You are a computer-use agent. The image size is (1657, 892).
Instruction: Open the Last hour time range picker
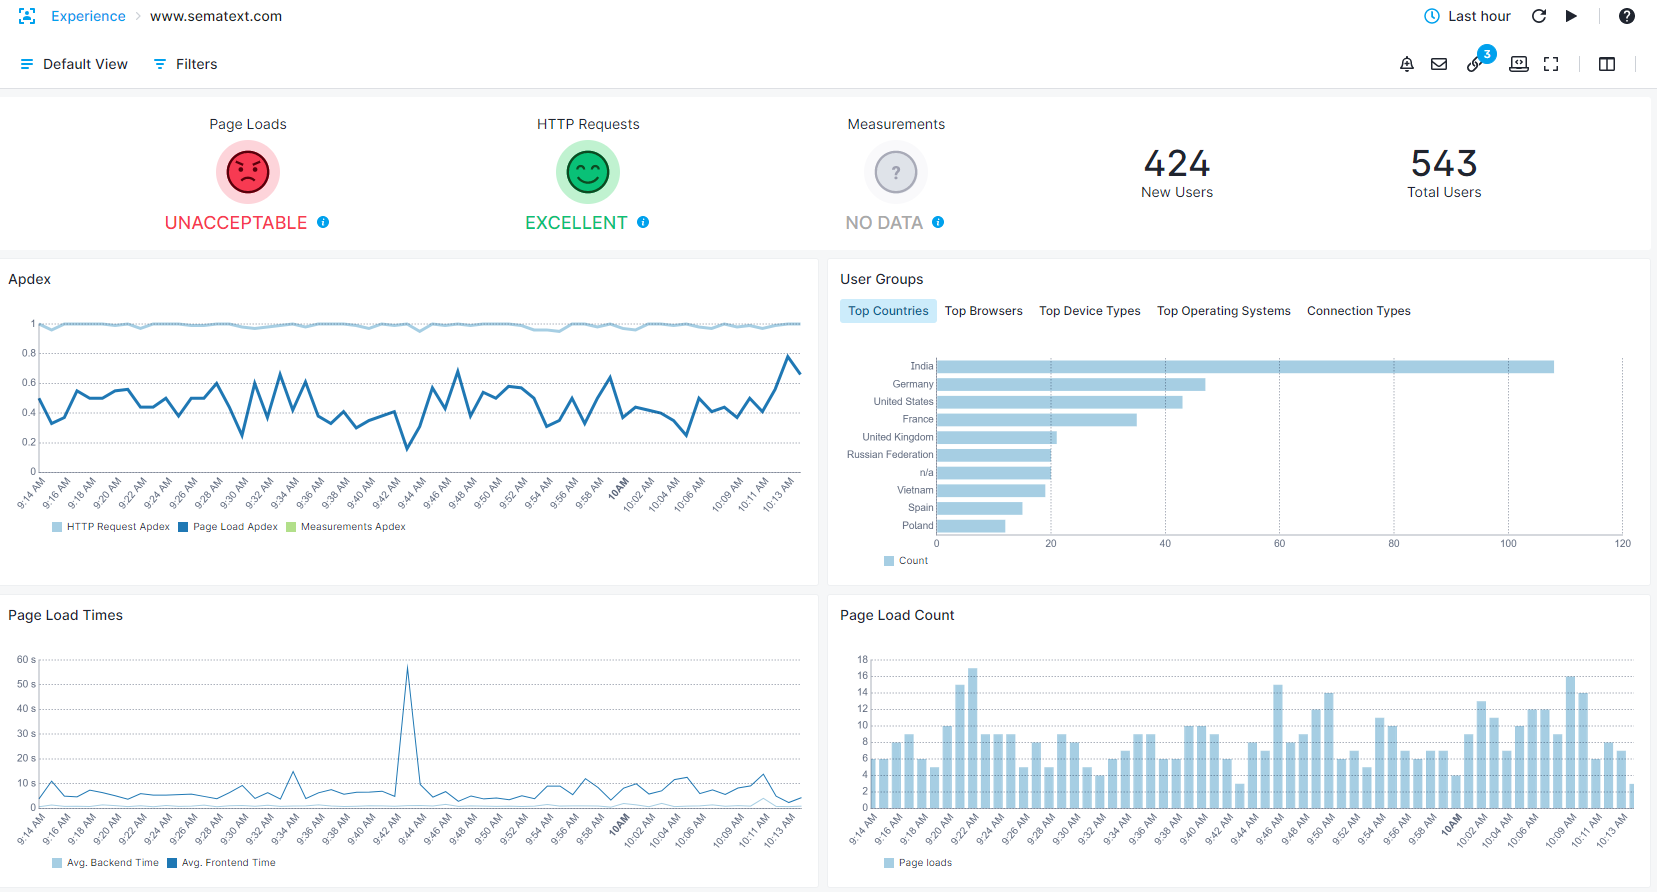click(1467, 16)
